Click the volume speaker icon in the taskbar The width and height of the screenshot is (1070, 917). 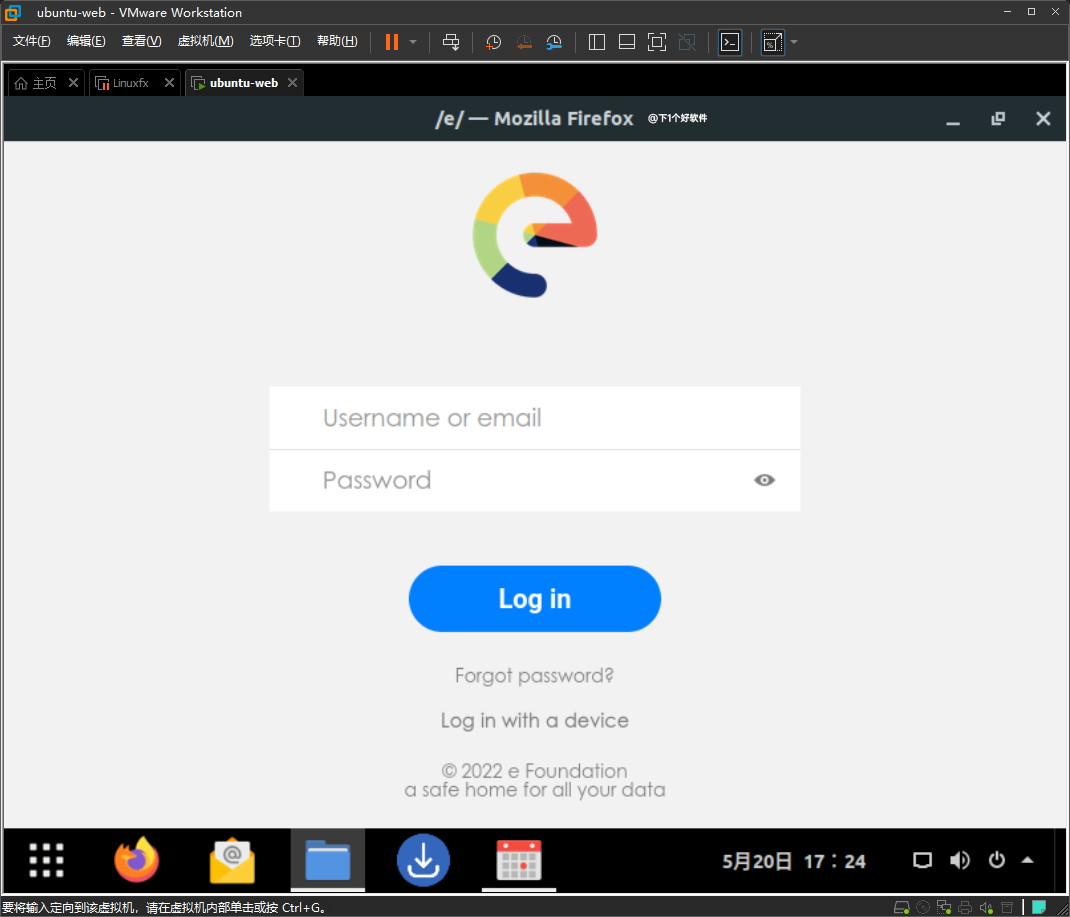[x=959, y=860]
